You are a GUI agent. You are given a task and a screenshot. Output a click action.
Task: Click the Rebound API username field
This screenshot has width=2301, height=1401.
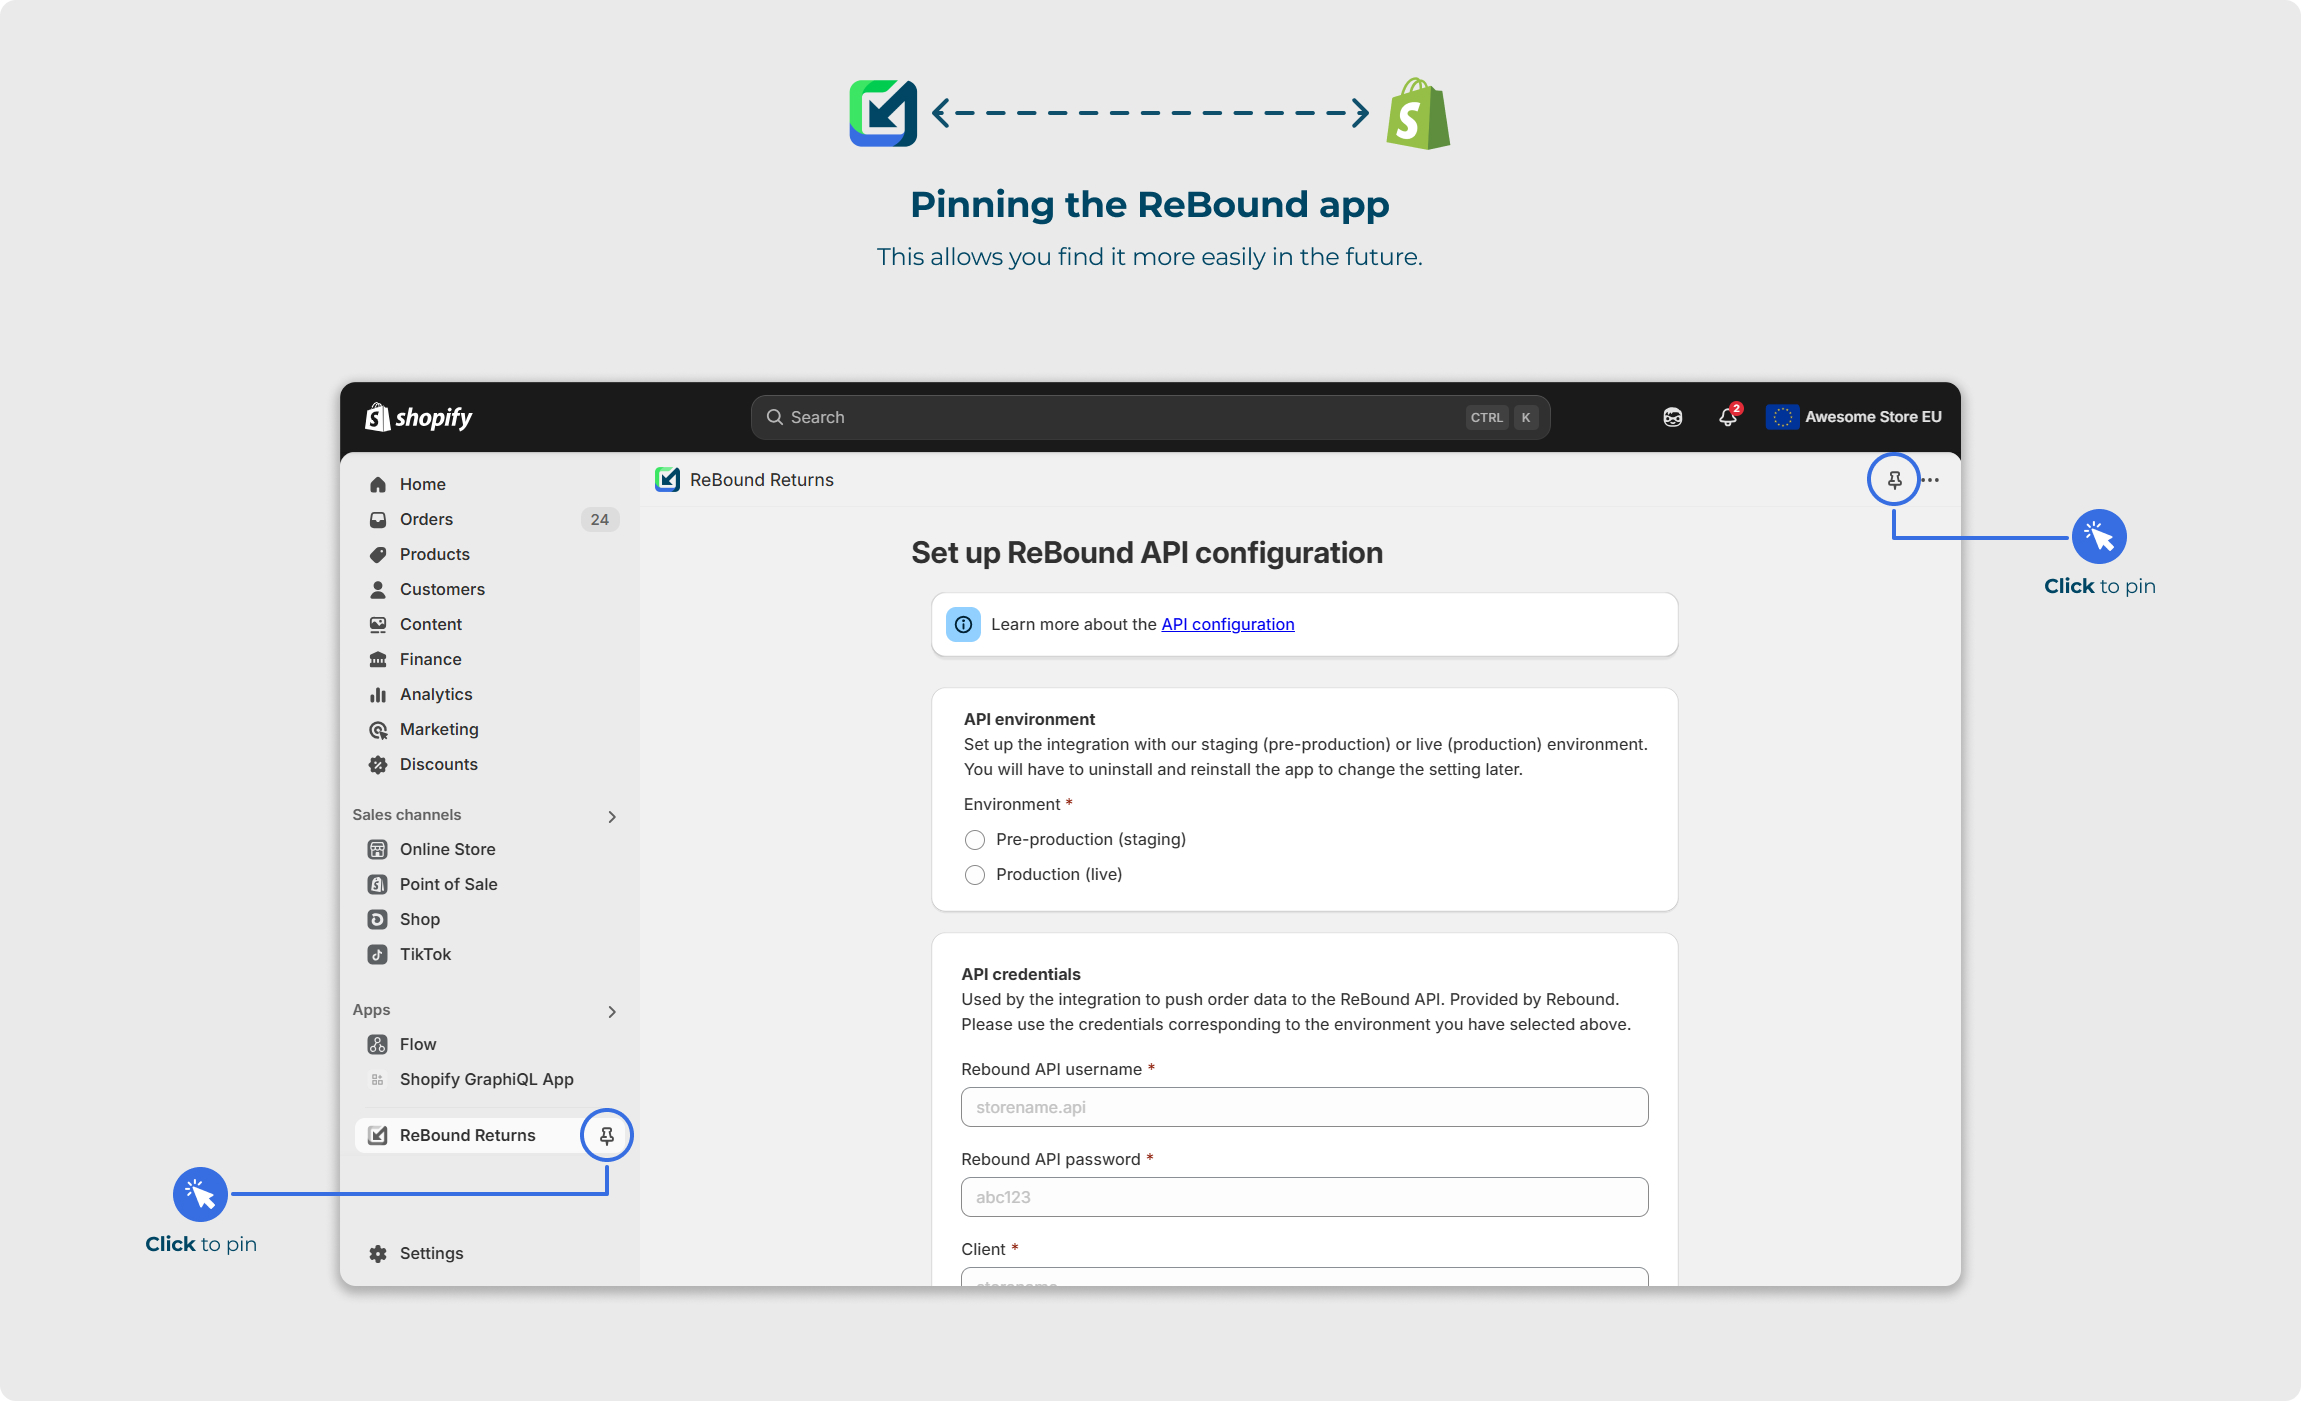coord(1304,1107)
